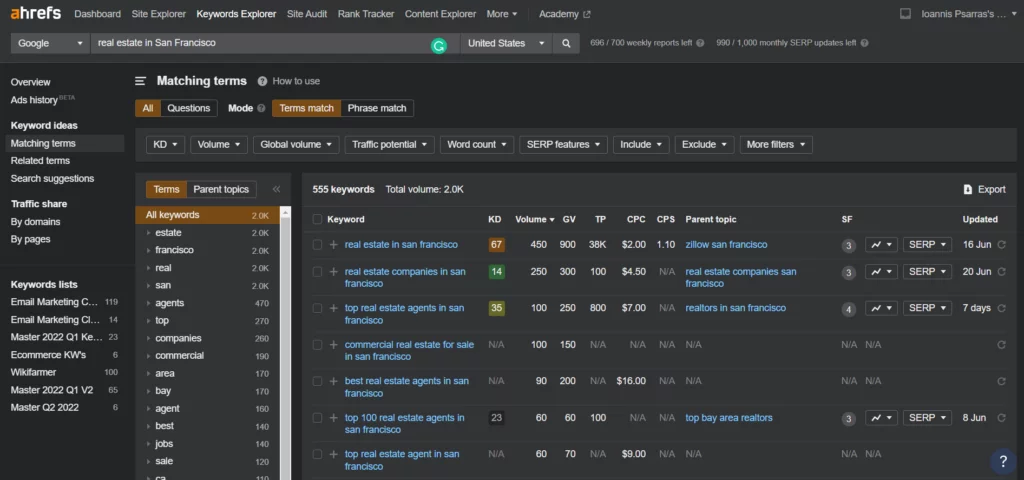Open Site Audit in top navigation

[307, 14]
